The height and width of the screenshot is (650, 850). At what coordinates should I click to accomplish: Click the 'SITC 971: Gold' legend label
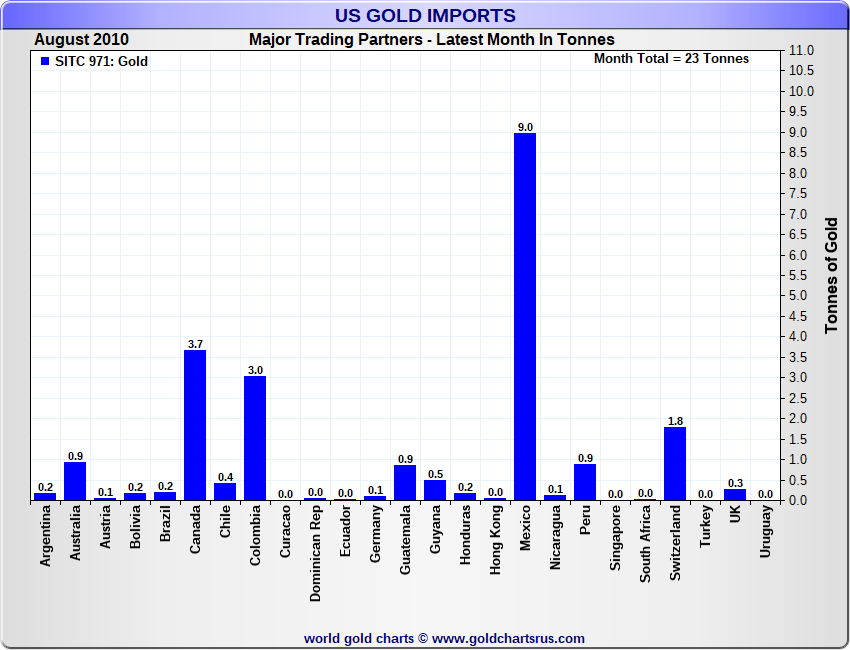101,61
